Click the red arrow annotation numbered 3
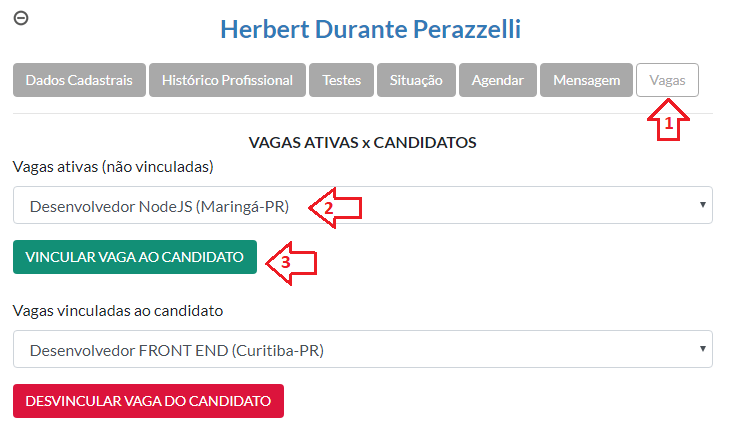The width and height of the screenshot is (738, 430). (291, 263)
